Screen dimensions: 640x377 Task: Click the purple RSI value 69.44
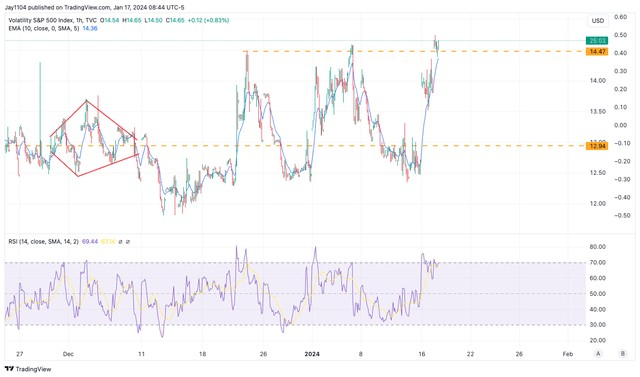pyautogui.click(x=90, y=242)
